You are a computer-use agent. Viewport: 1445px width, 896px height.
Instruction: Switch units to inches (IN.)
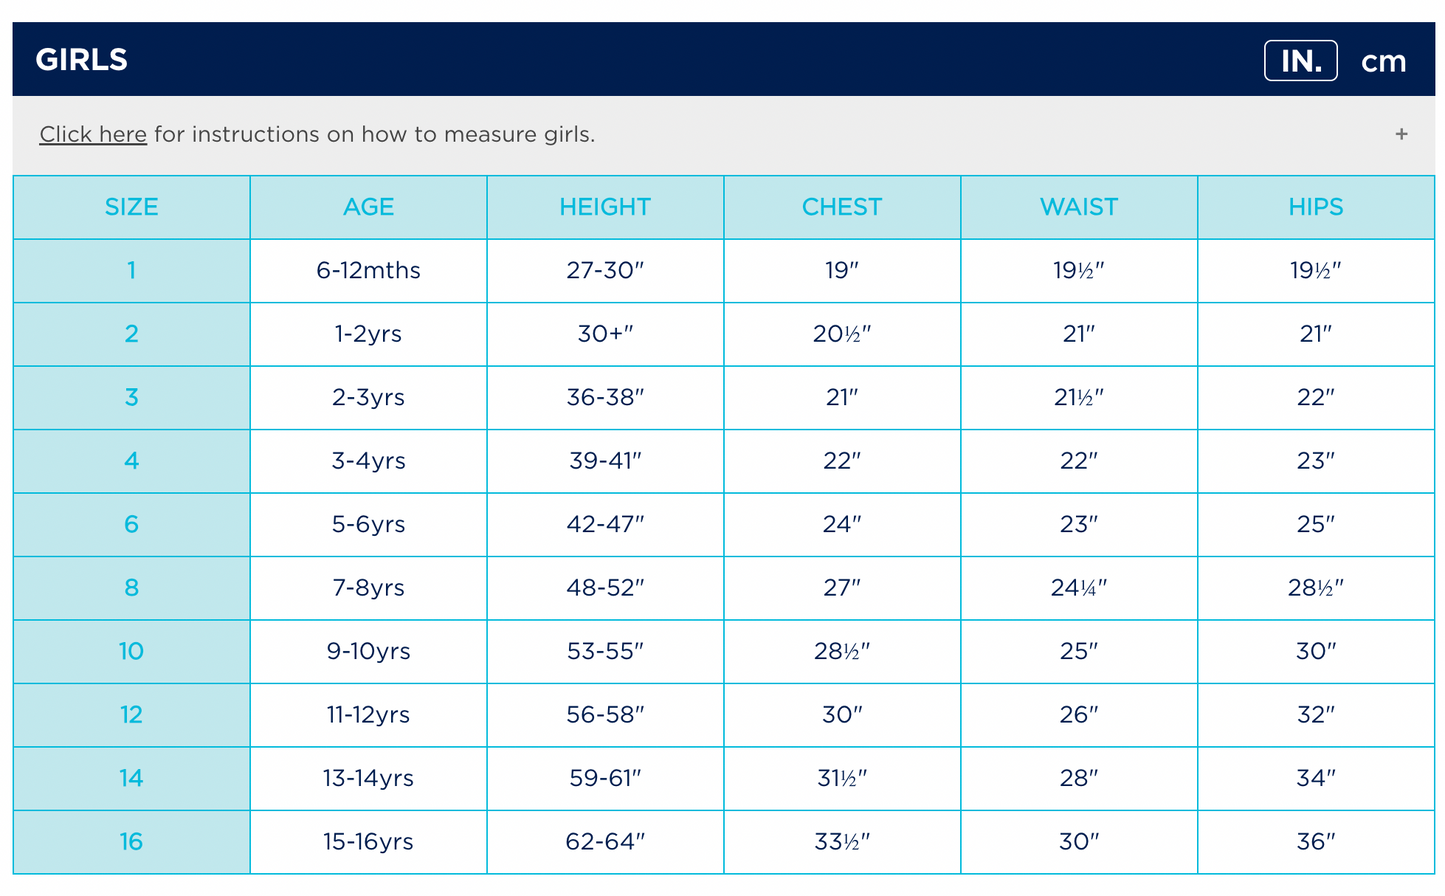(1300, 61)
